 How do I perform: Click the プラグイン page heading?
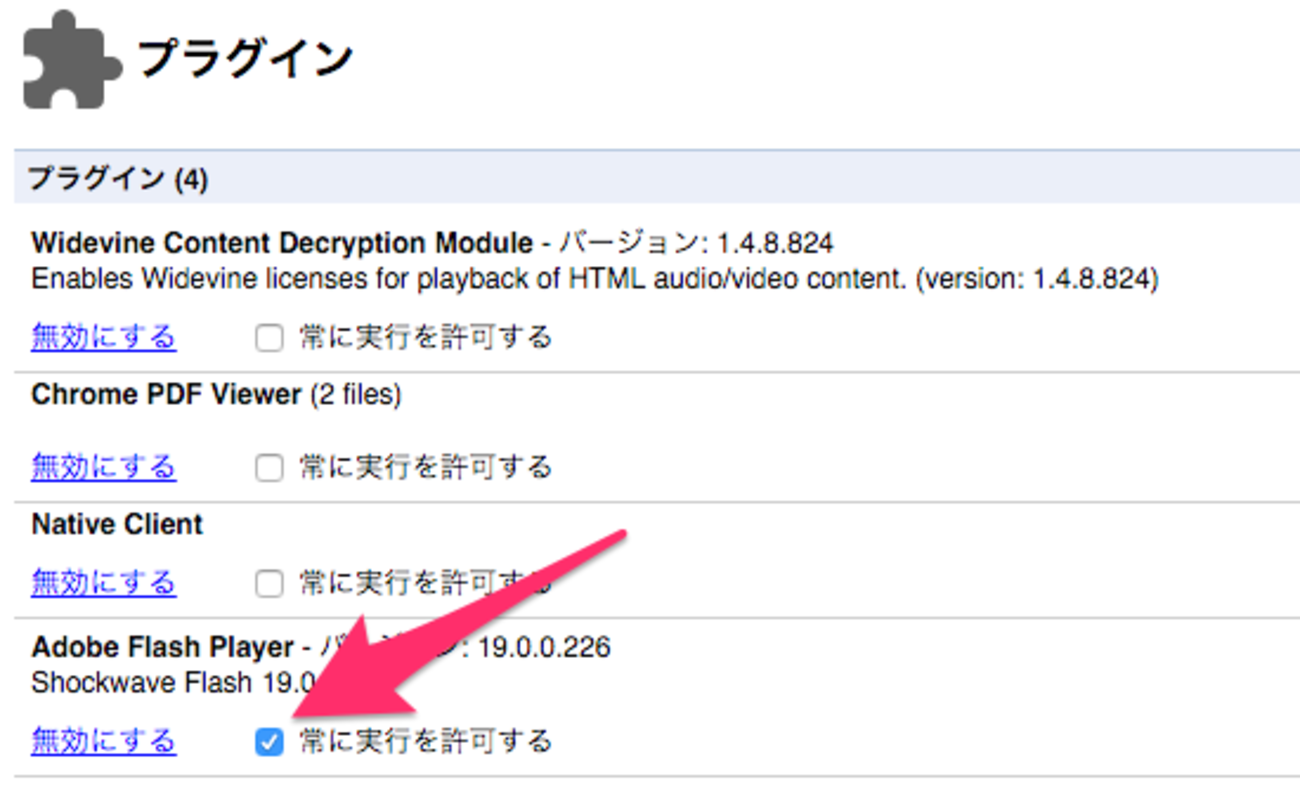245,59
